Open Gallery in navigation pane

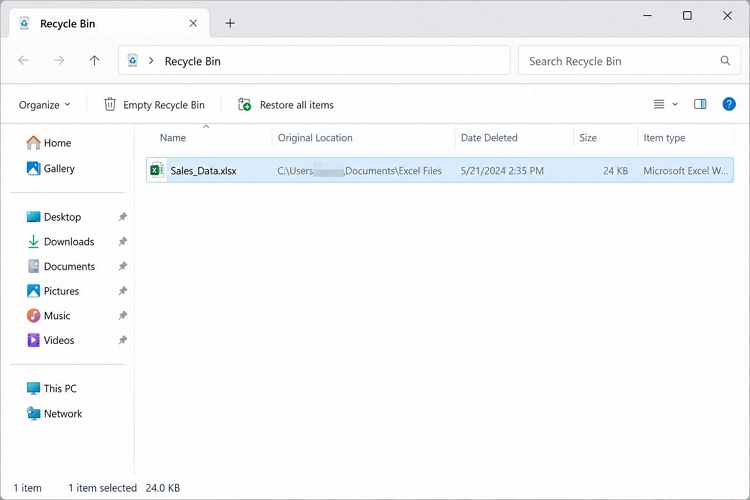point(51,168)
